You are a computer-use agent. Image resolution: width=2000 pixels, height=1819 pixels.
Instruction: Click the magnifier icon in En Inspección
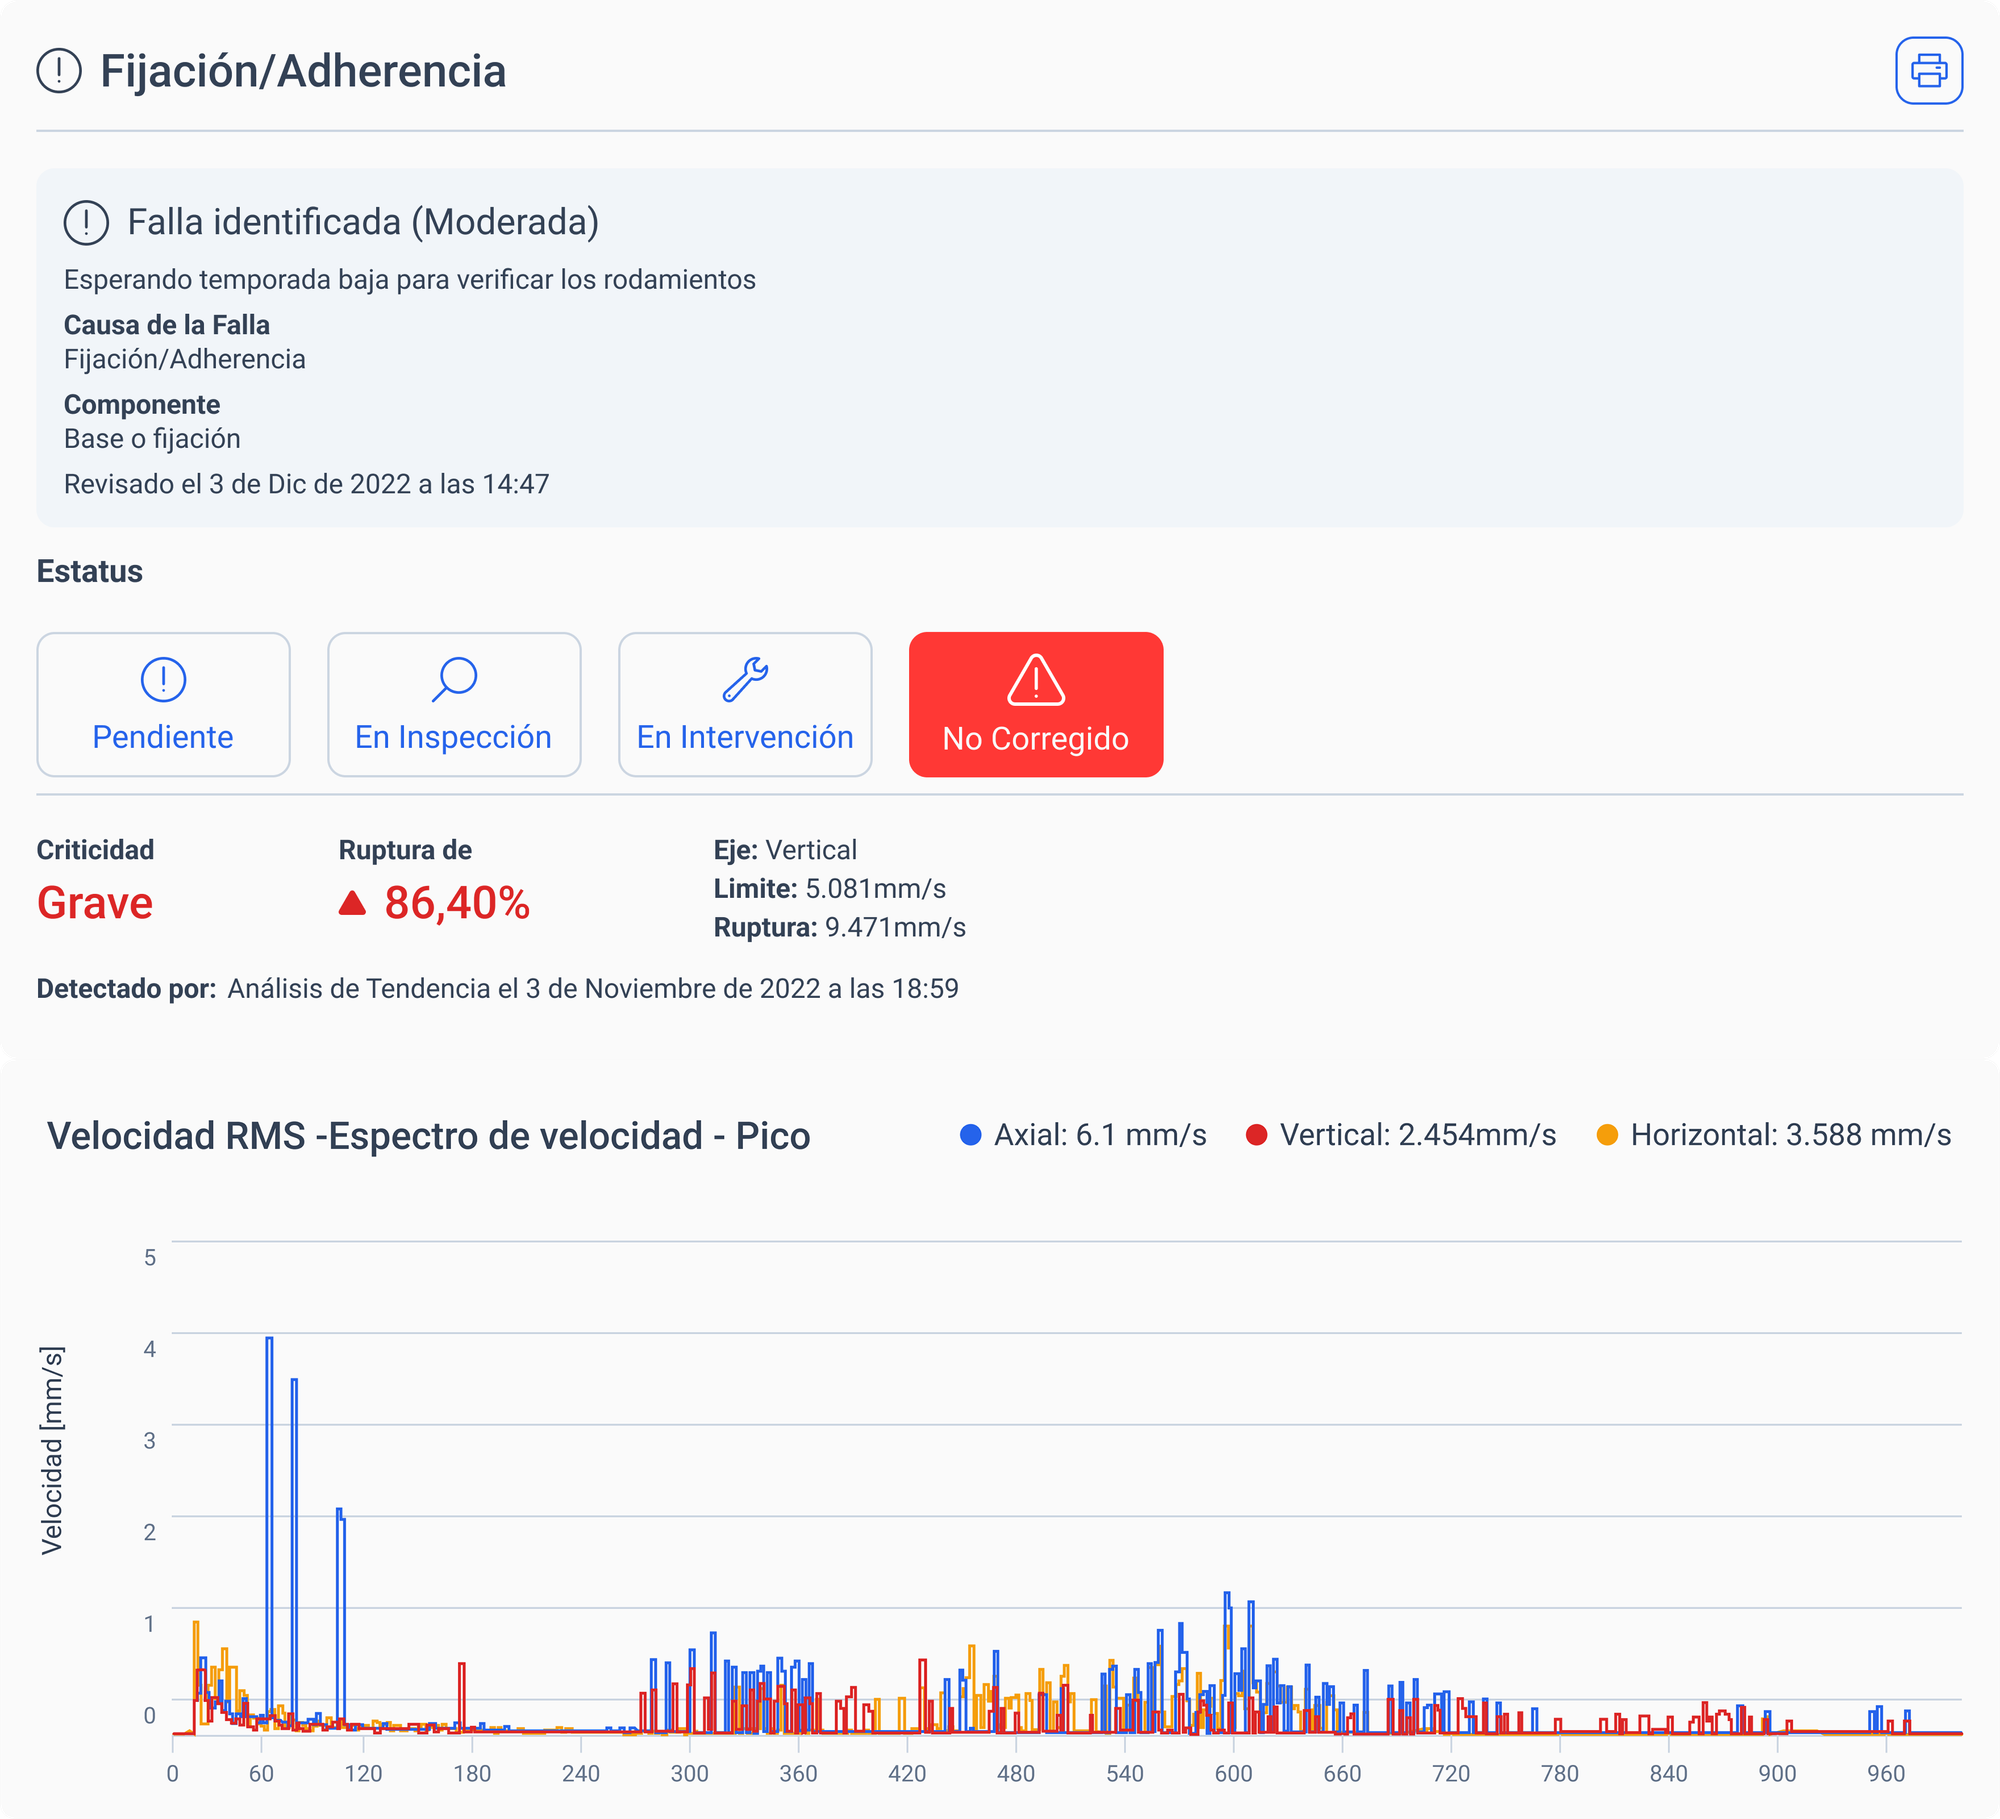click(454, 680)
